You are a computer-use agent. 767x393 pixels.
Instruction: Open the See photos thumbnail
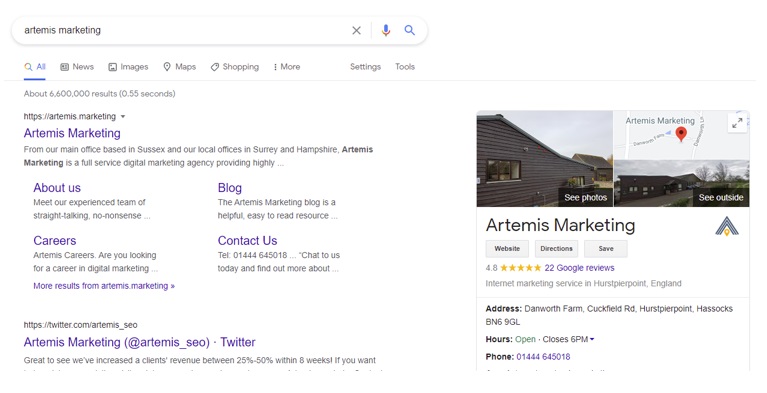tap(544, 159)
